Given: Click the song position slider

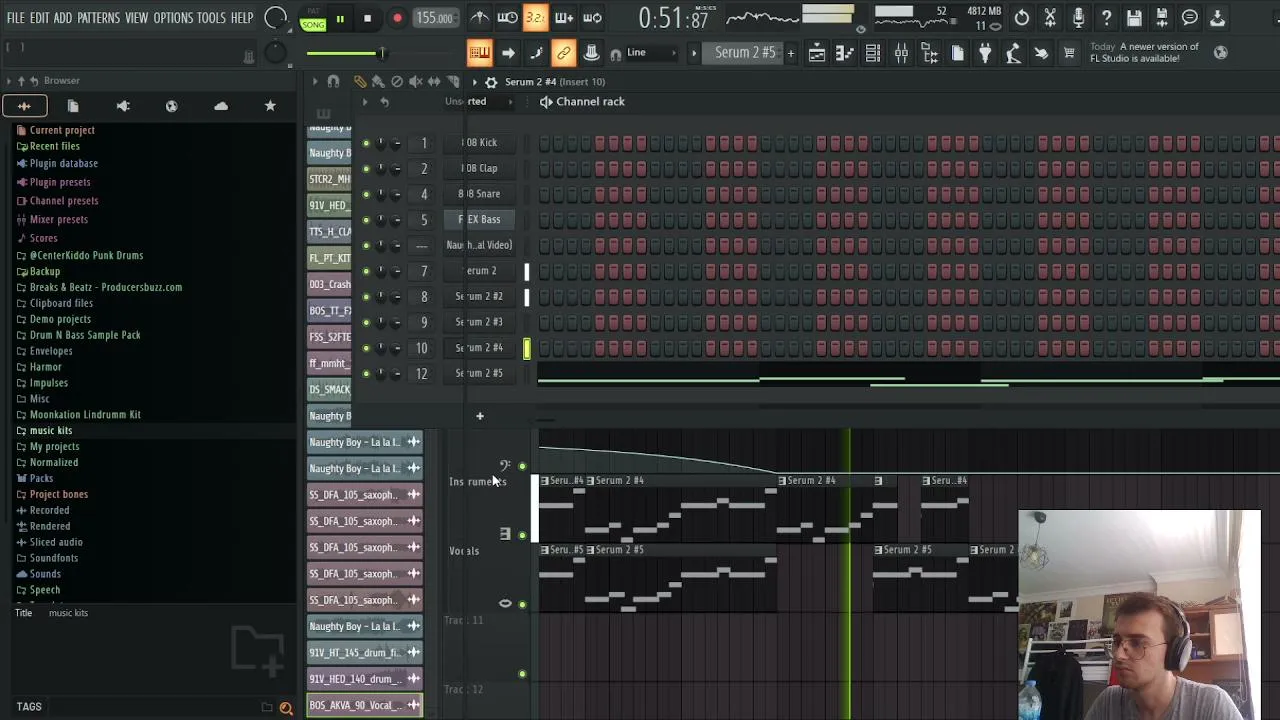Looking at the screenshot, I should [x=345, y=53].
